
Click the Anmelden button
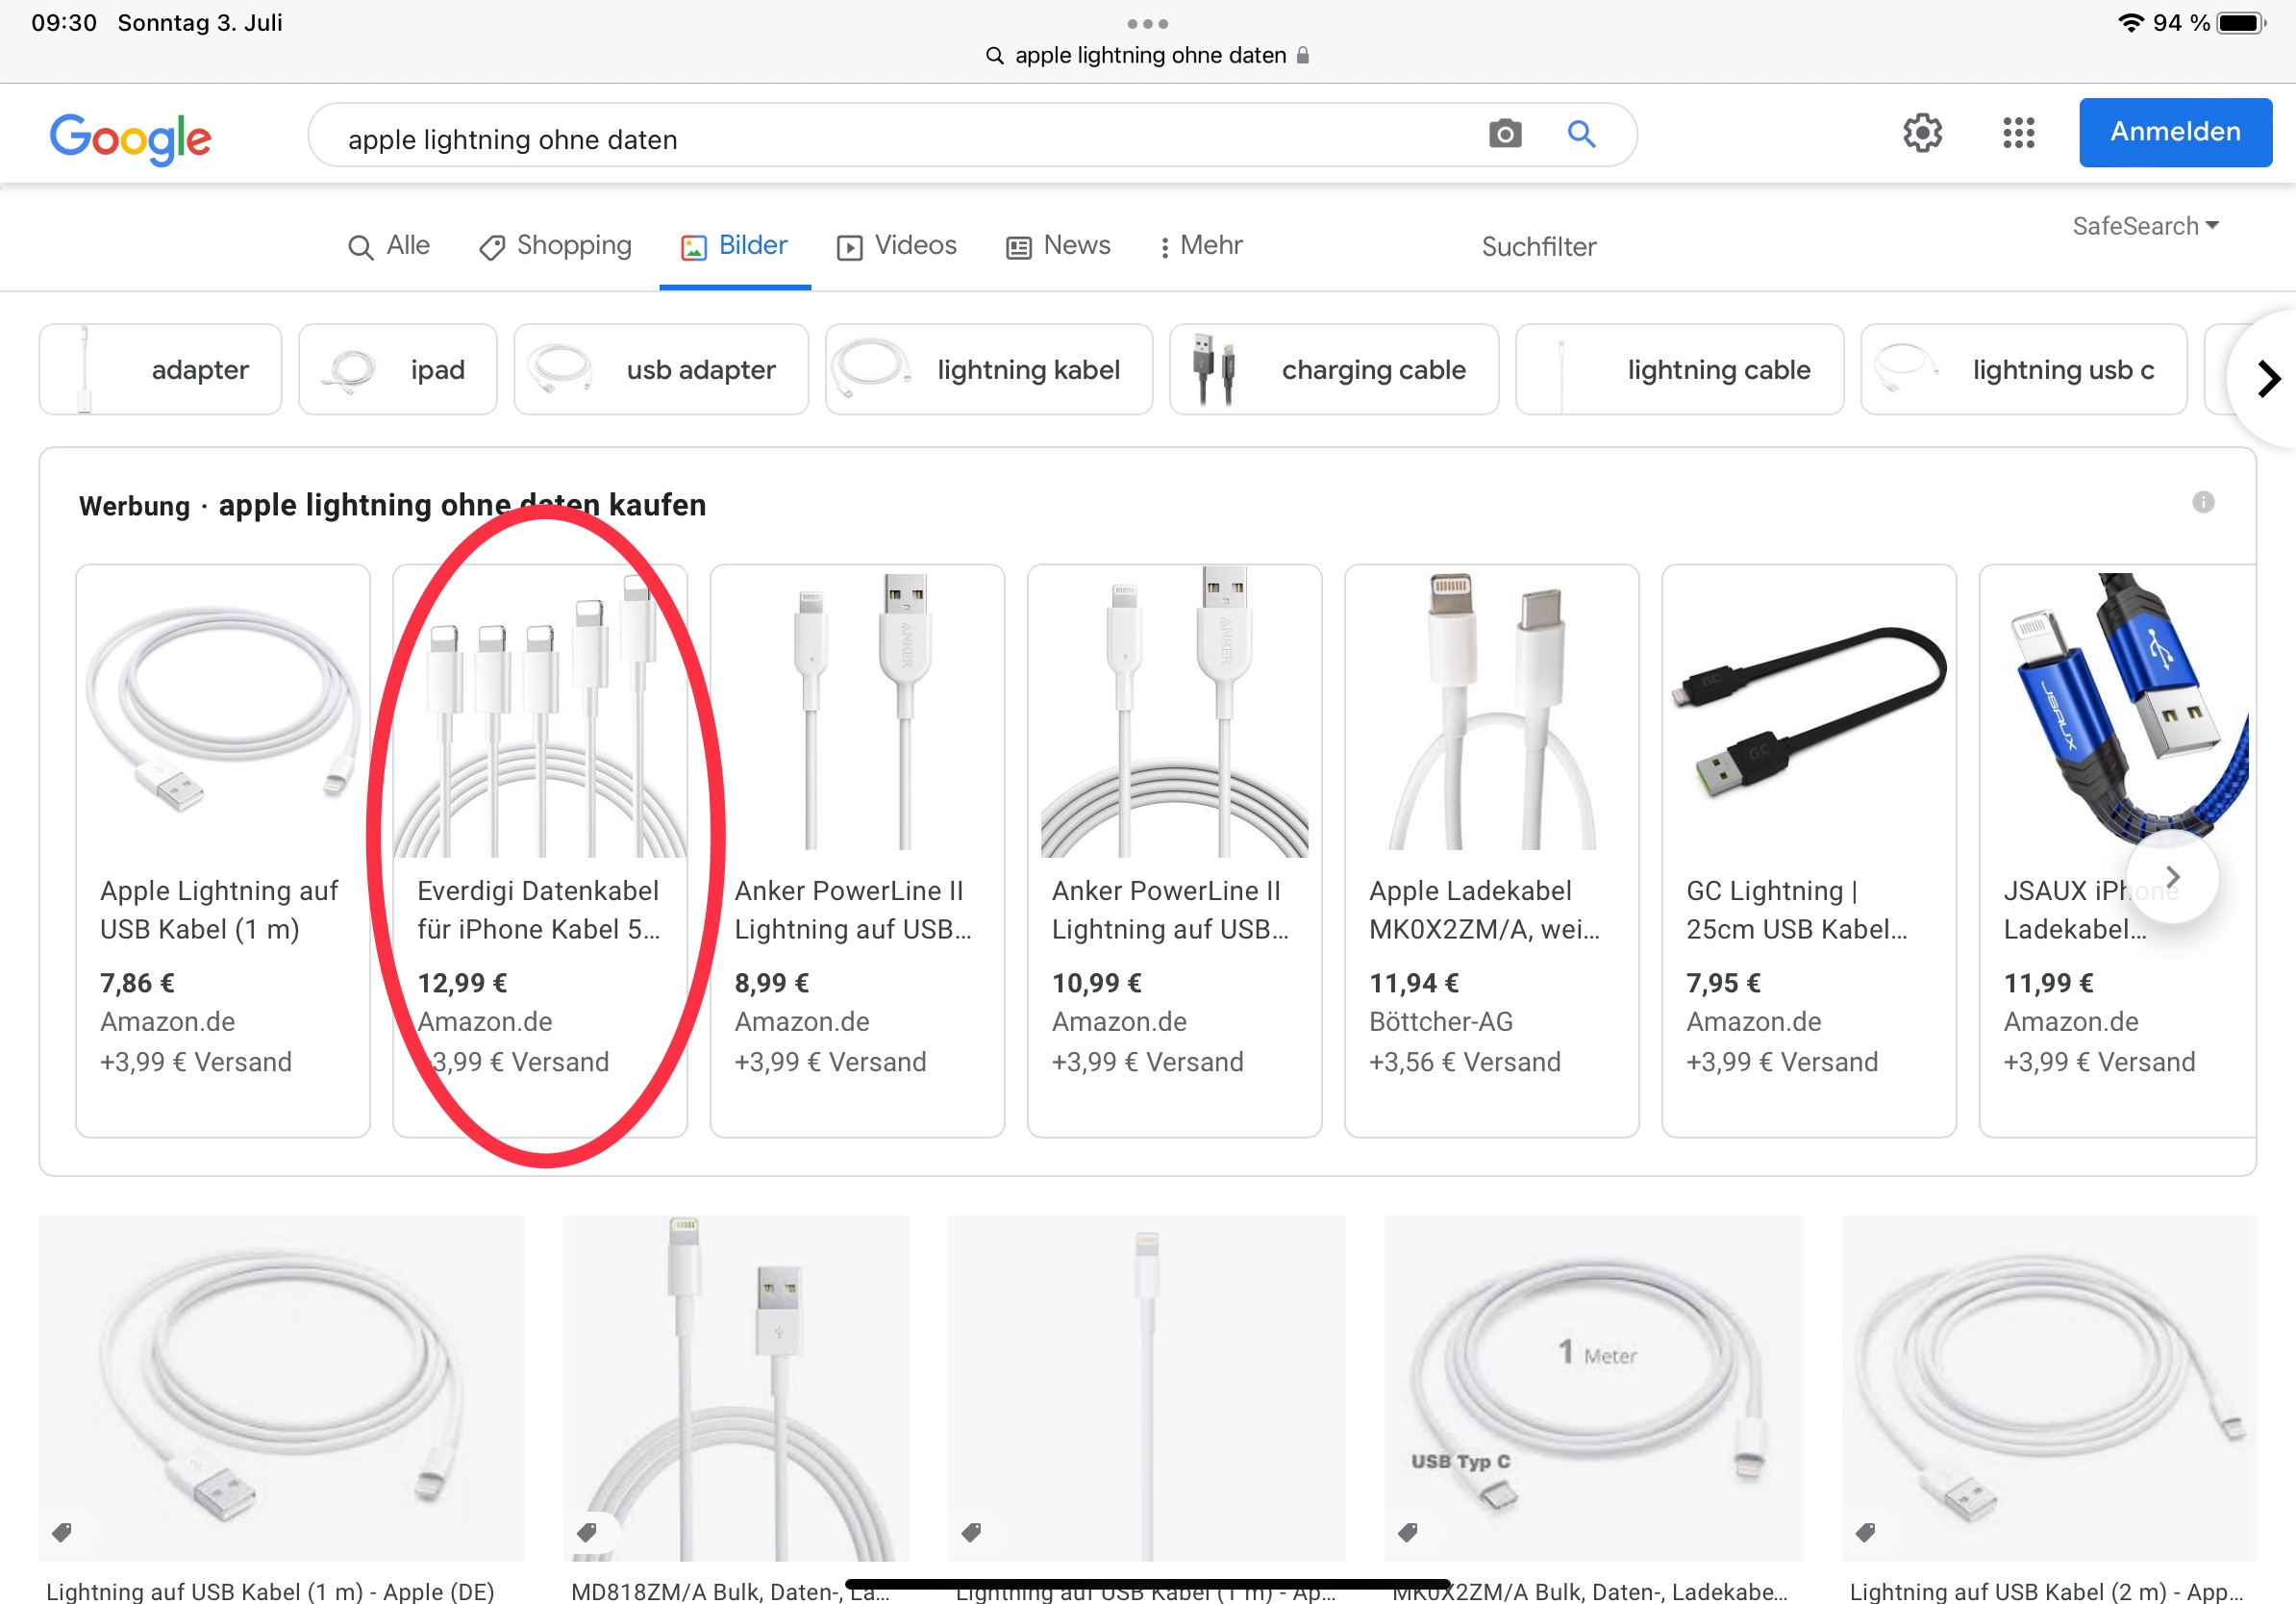[2174, 132]
